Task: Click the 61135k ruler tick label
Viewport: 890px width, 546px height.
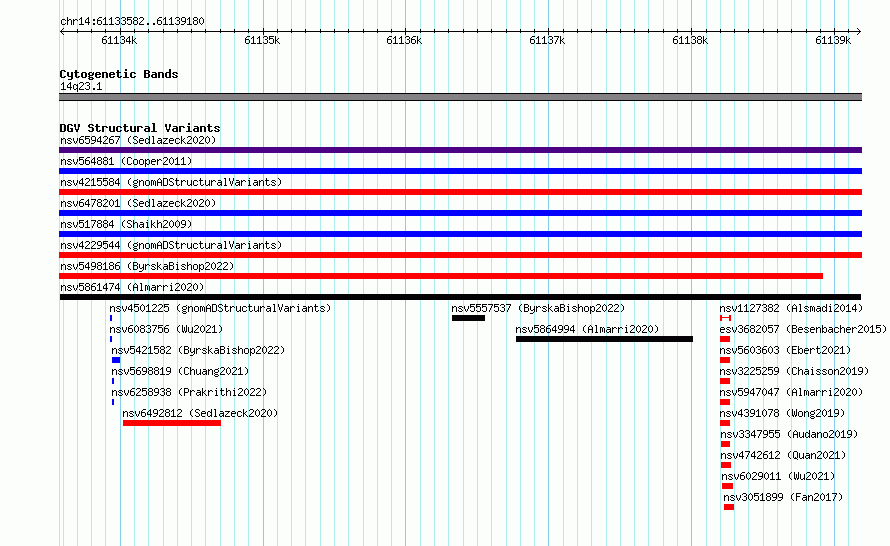Action: pyautogui.click(x=262, y=40)
